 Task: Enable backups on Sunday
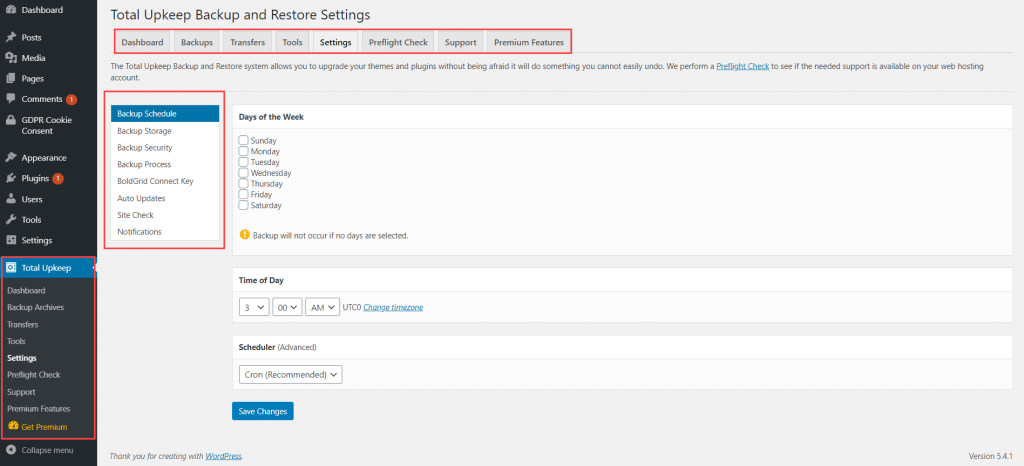[x=244, y=141]
